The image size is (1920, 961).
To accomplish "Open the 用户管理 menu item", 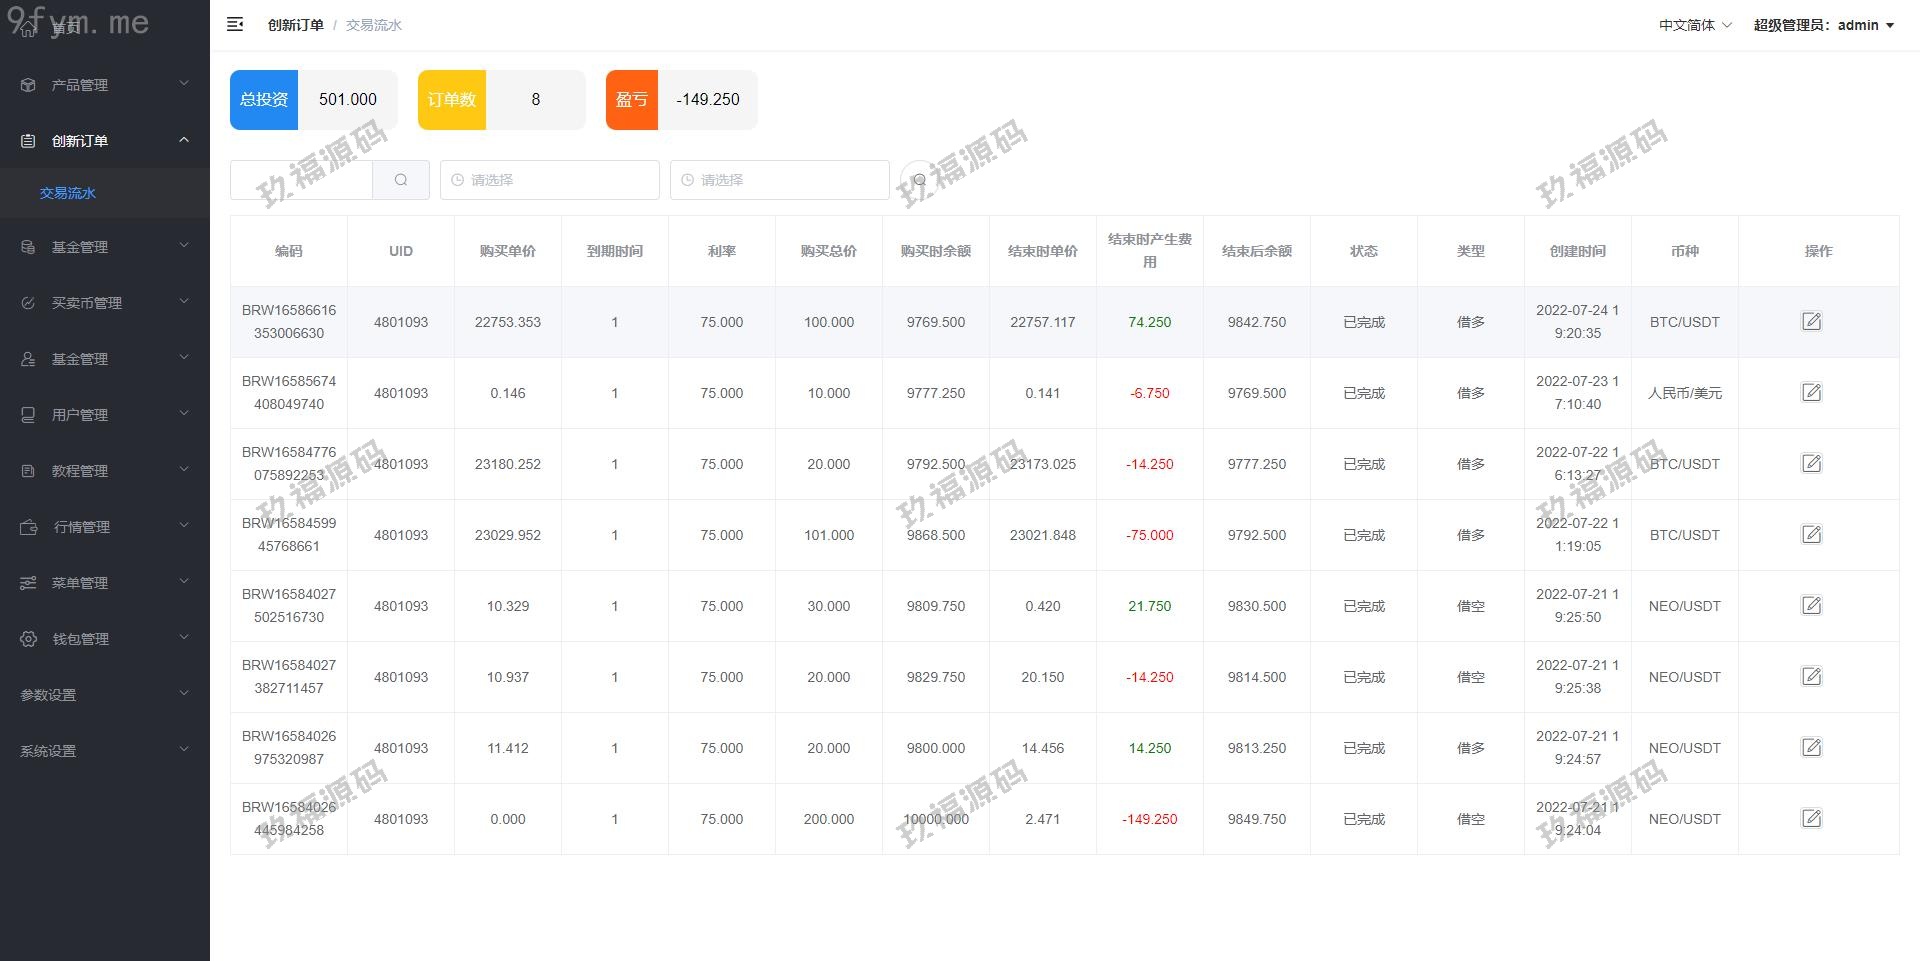I will click(x=105, y=415).
